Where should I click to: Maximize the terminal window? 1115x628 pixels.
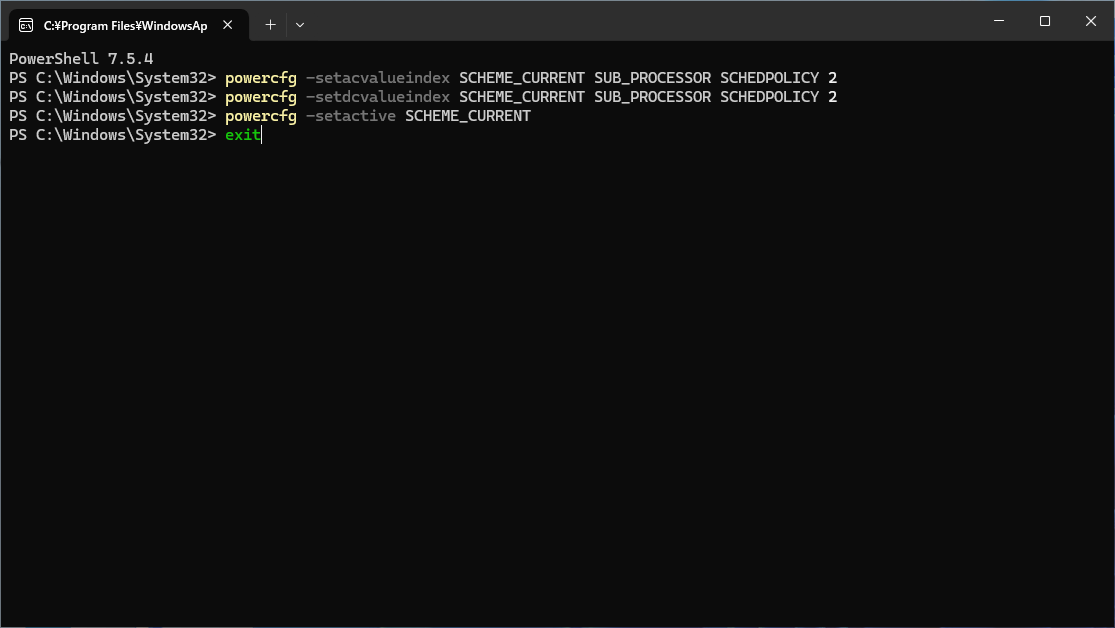point(1045,21)
